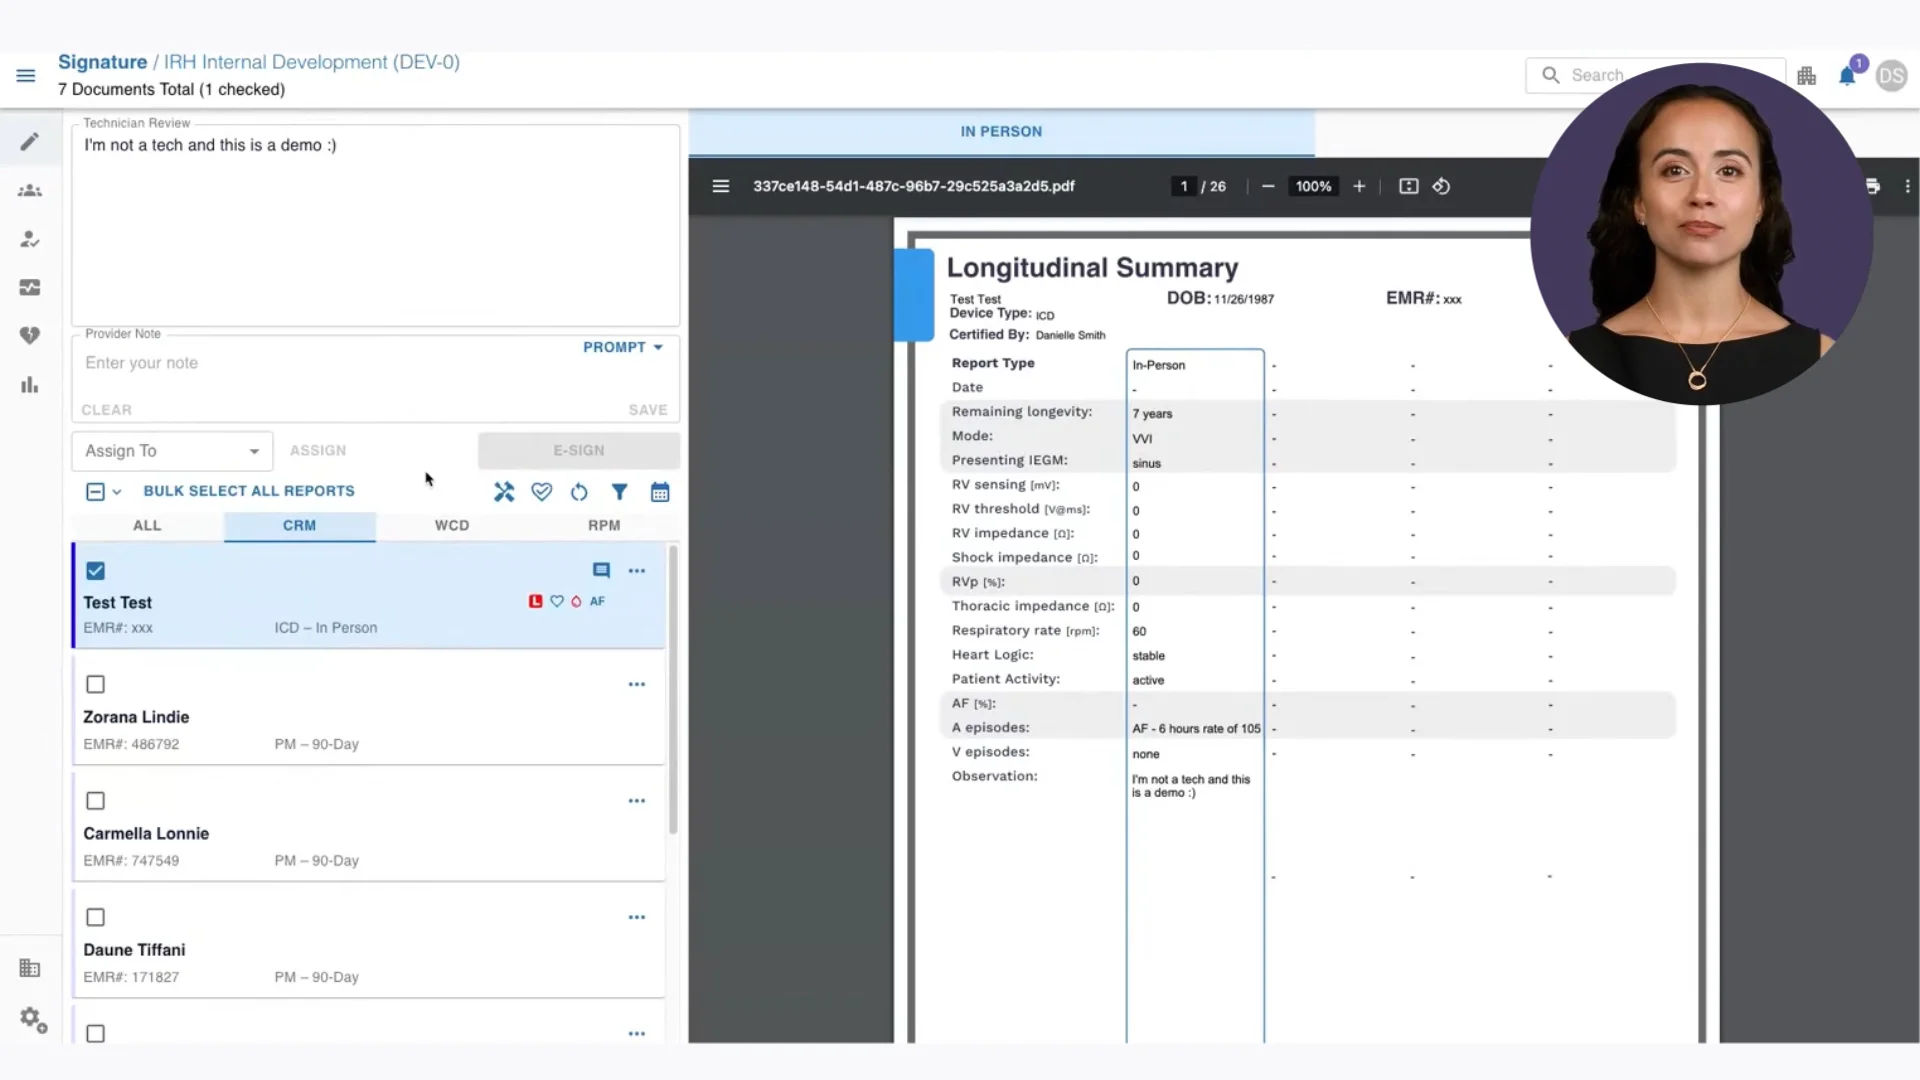Screen dimensions: 1920x1080
Task: Open the notifications bell
Action: [1846, 76]
